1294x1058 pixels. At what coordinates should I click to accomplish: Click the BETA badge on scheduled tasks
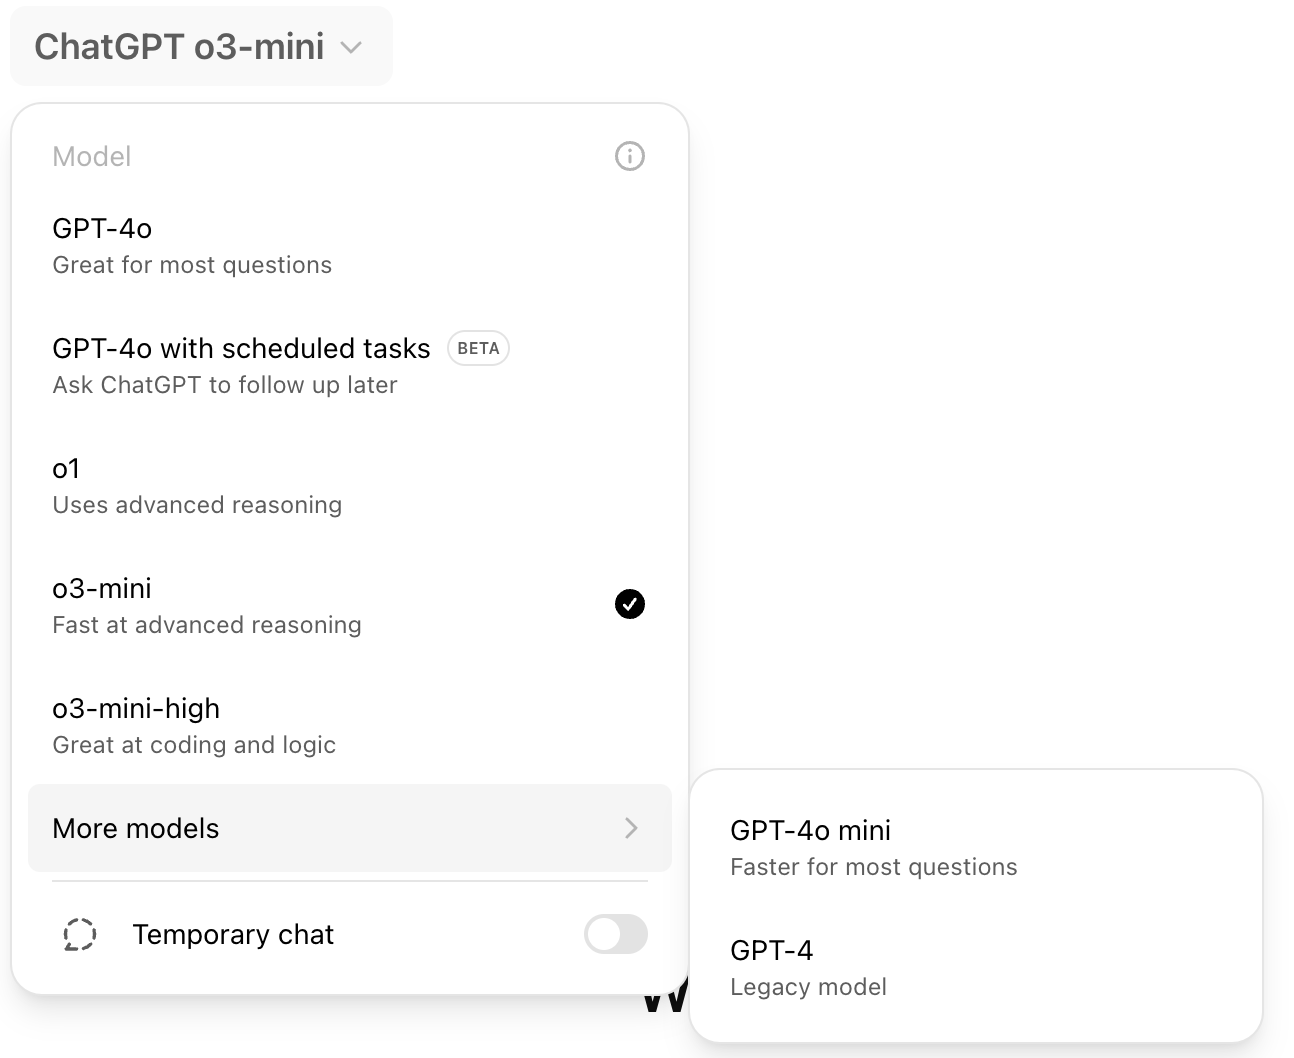478,348
